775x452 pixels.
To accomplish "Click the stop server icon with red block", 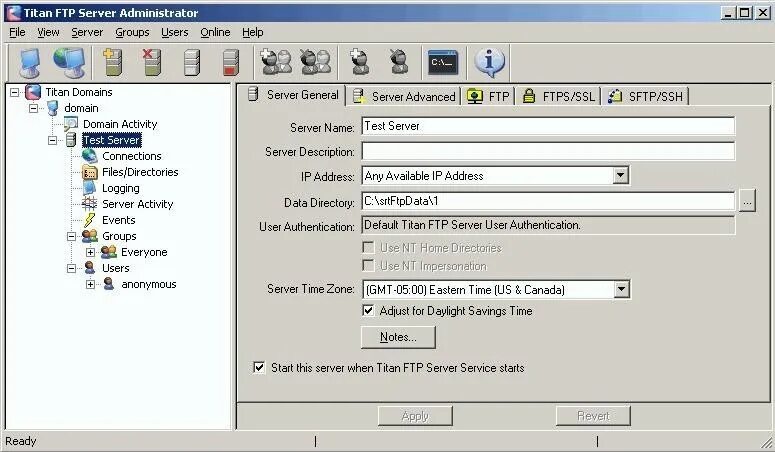I will tap(231, 62).
